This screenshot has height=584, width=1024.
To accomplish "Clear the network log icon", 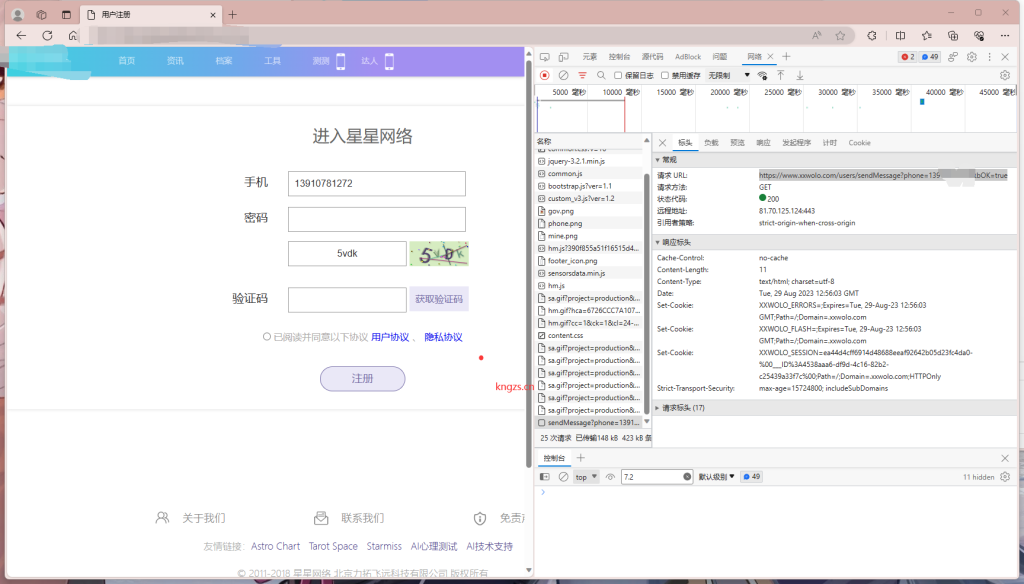I will [x=564, y=75].
